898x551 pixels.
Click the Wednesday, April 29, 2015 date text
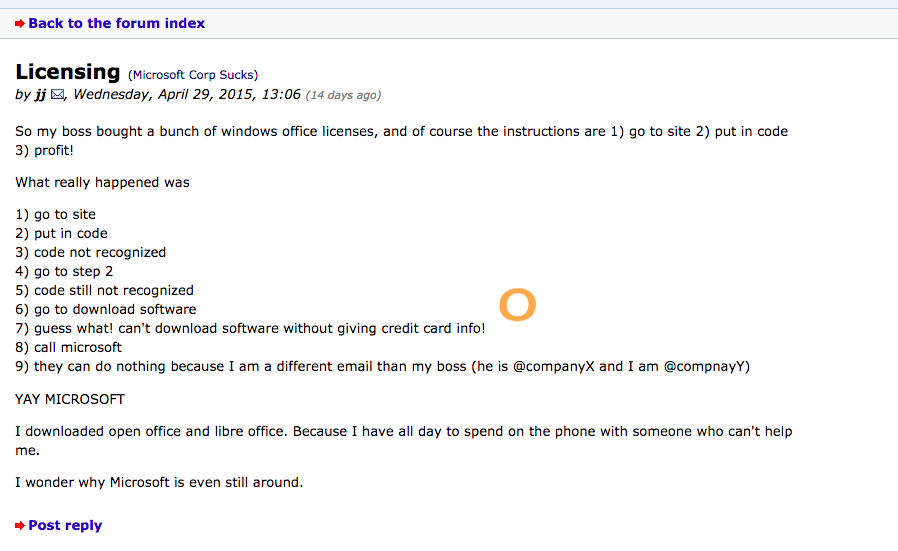[x=187, y=95]
